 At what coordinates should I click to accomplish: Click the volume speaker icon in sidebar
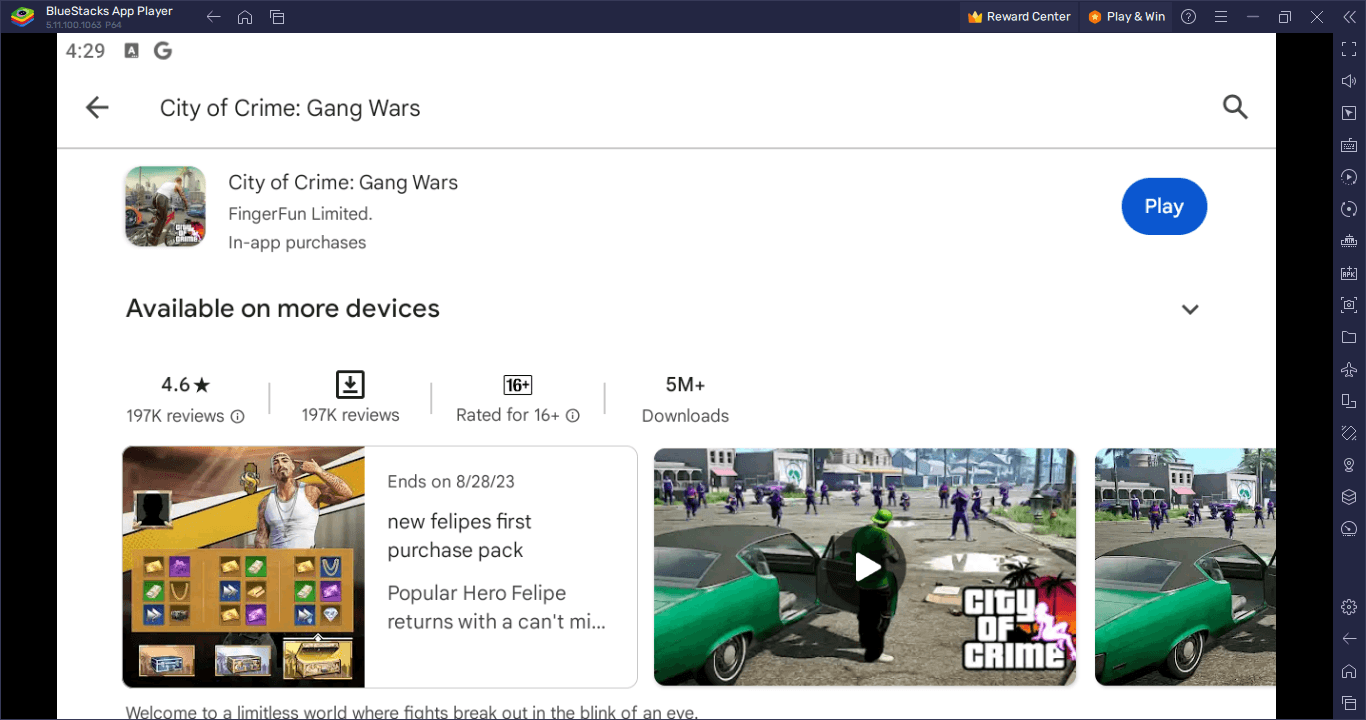tap(1349, 81)
